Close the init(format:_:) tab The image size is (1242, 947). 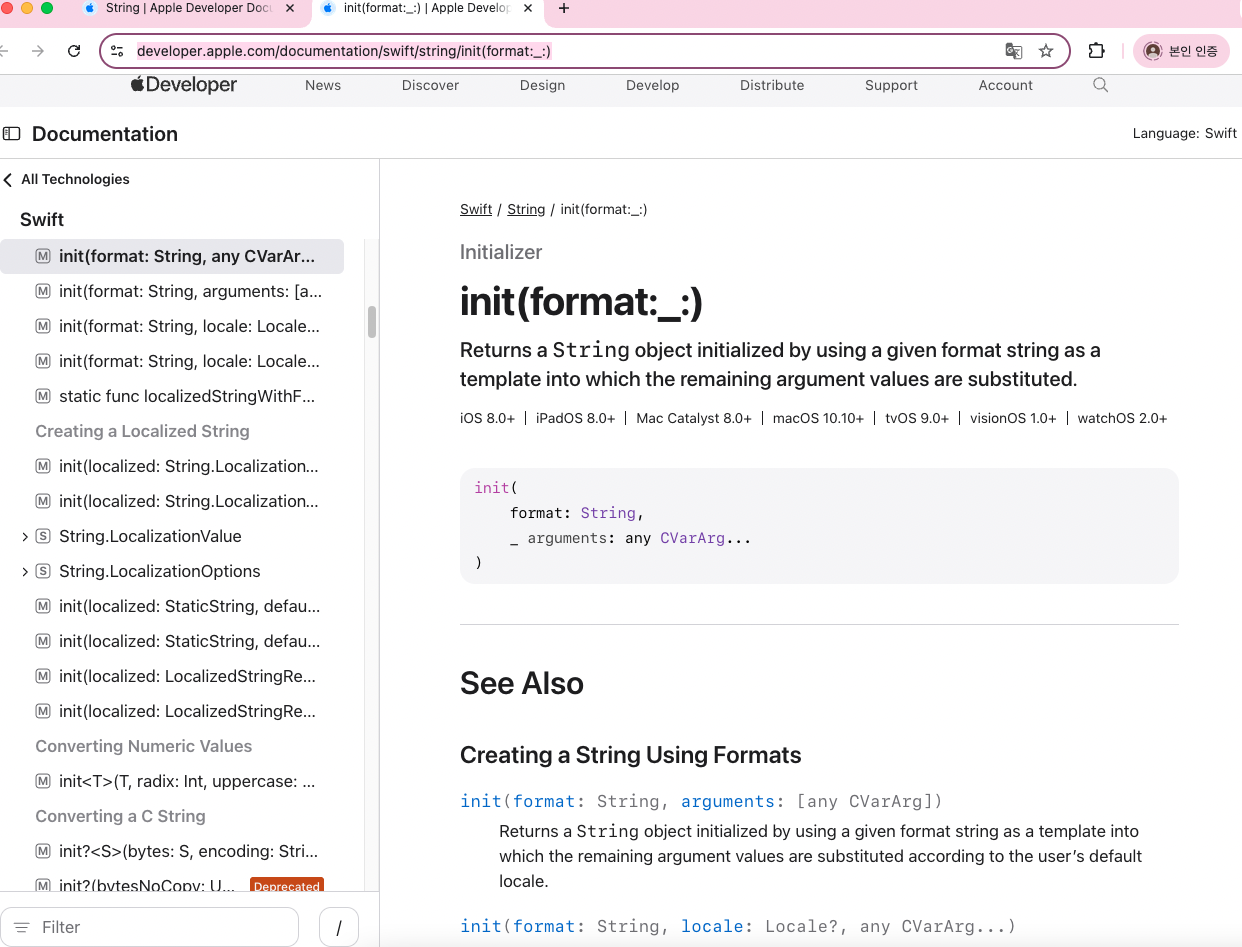click(x=529, y=8)
